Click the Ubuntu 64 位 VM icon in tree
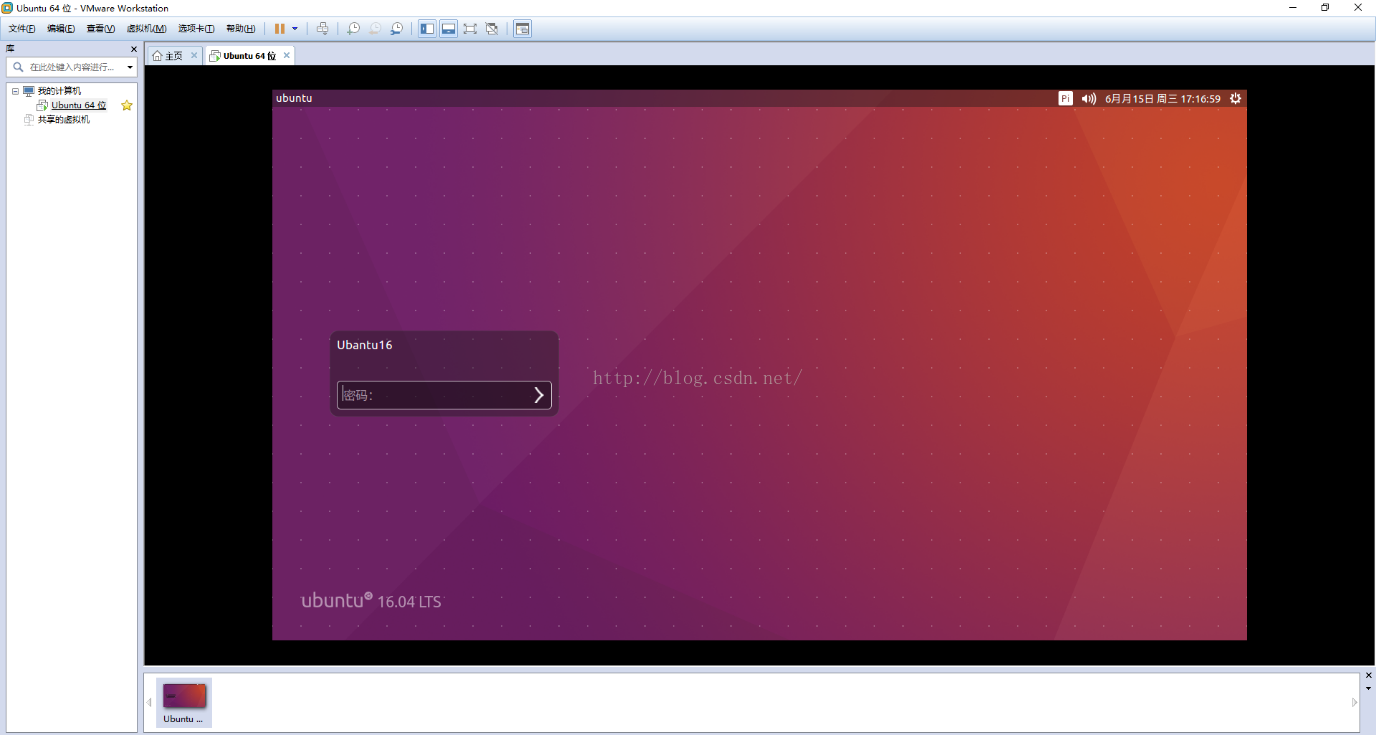 coord(43,105)
